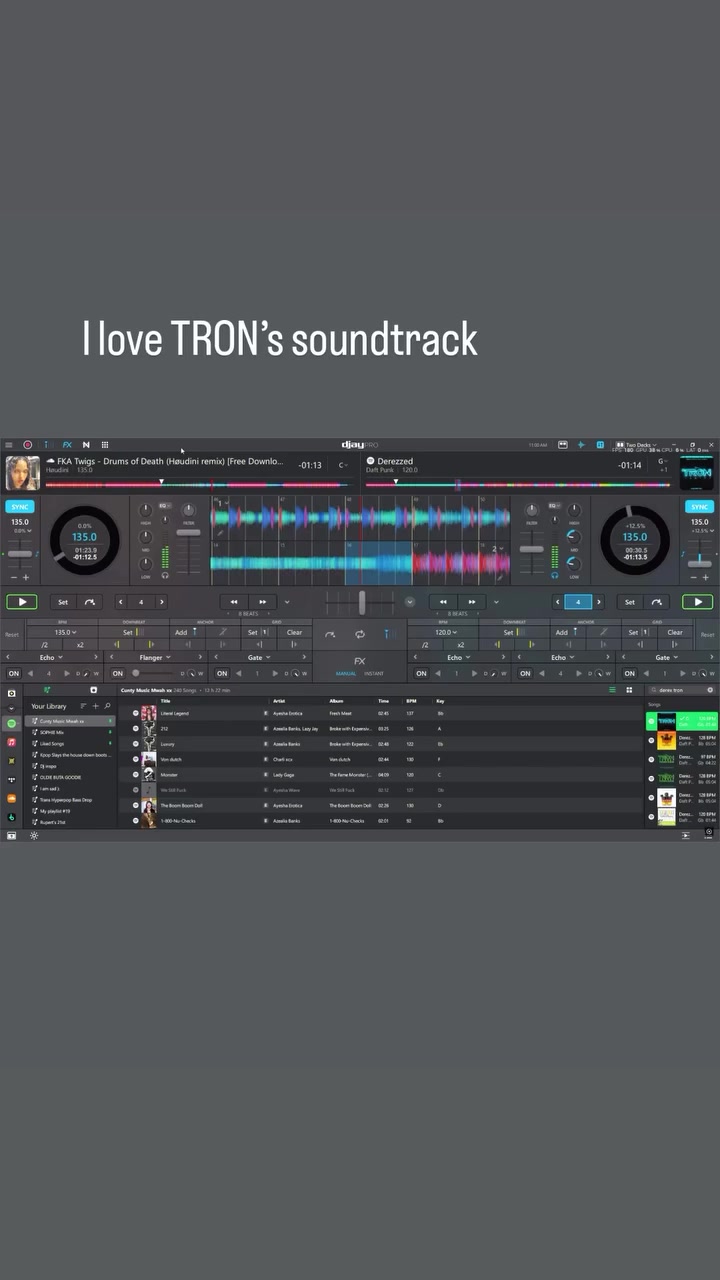Open the grid pads icon in top toolbar

[105, 445]
